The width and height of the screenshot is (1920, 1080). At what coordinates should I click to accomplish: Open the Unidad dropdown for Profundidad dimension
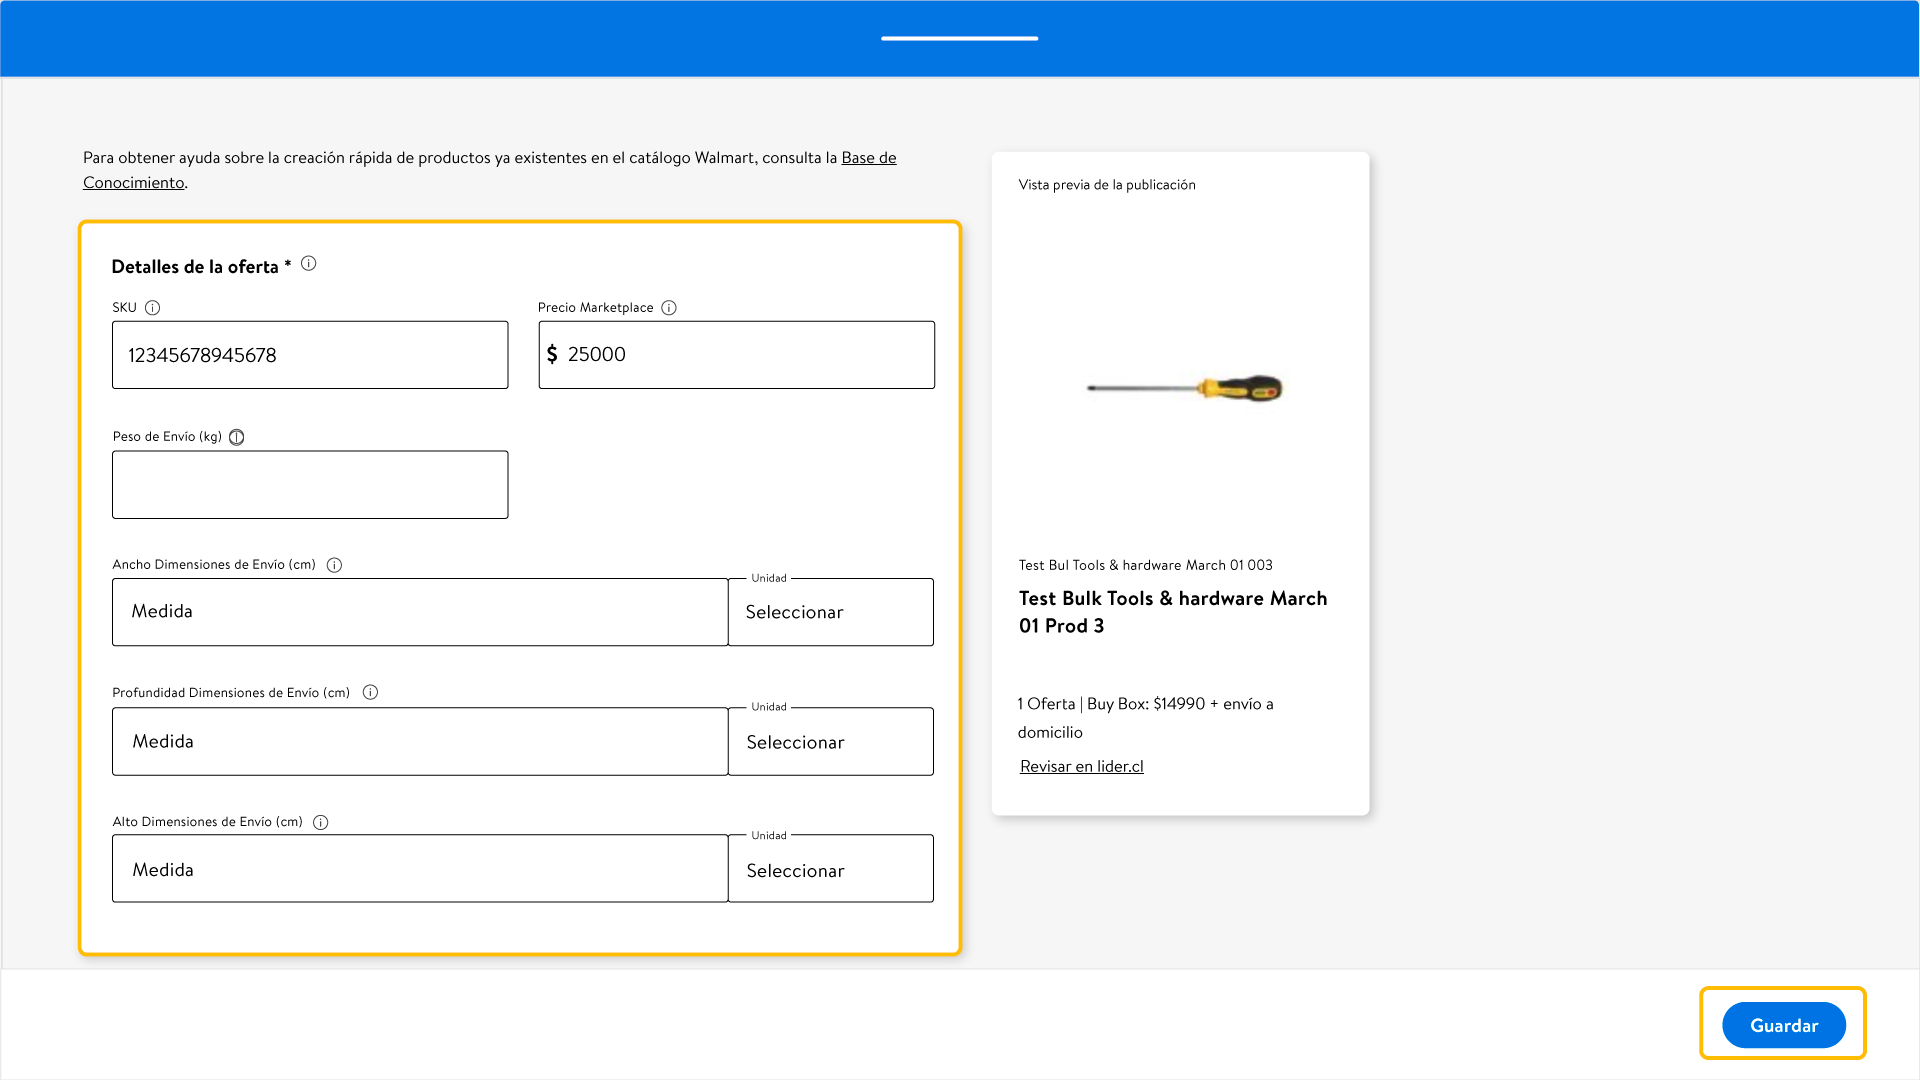click(x=830, y=742)
